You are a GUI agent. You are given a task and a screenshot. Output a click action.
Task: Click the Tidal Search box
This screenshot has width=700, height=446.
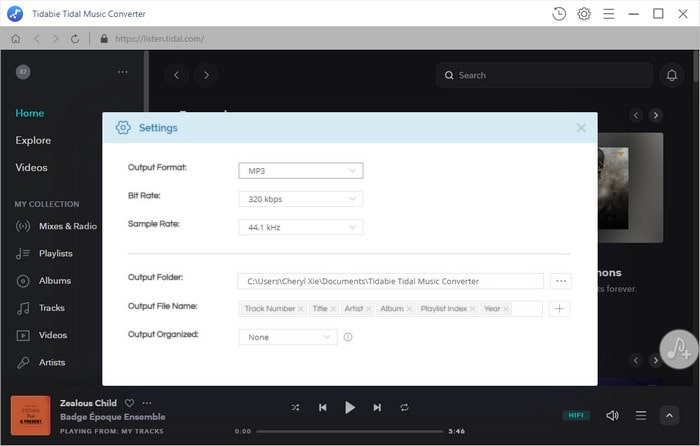pyautogui.click(x=544, y=75)
